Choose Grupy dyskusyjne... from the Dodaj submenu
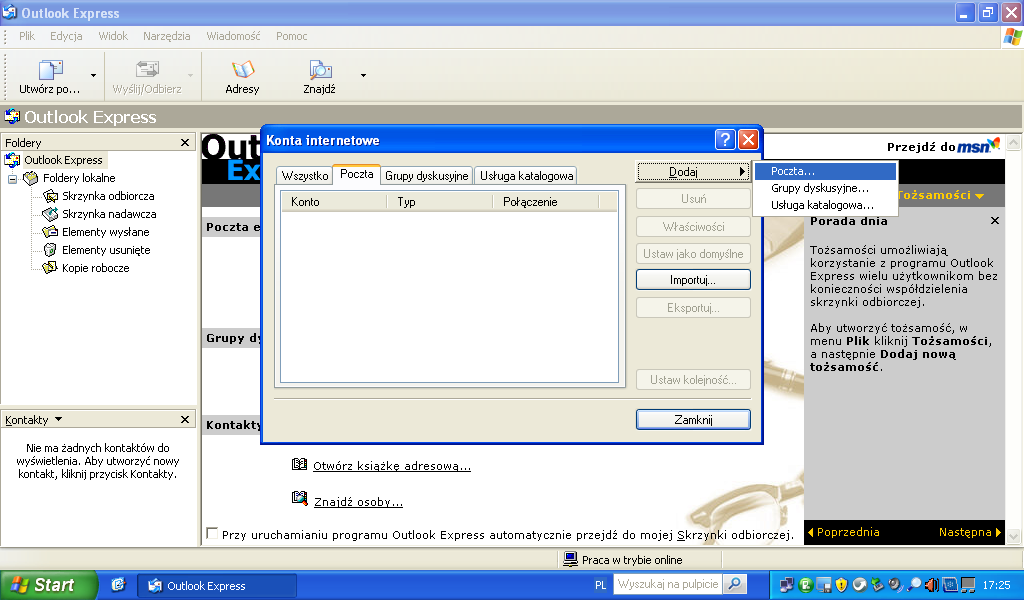 (825, 188)
